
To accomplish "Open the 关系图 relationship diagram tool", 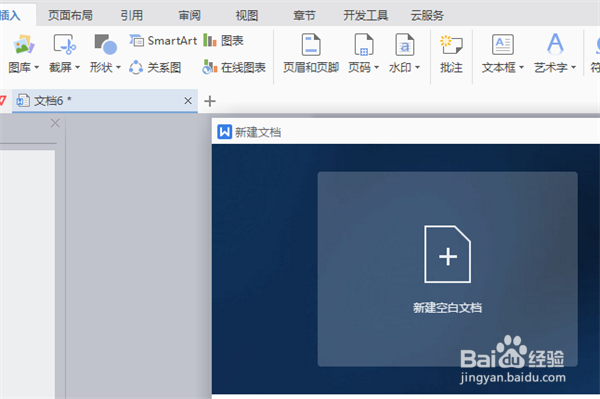I will [155, 68].
